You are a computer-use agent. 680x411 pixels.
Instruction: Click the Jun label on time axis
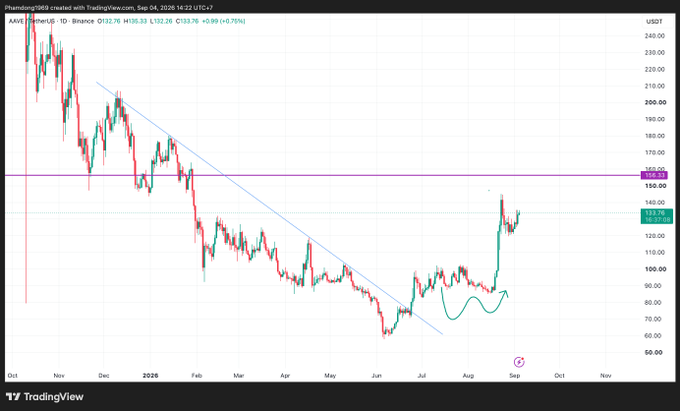[x=376, y=375]
